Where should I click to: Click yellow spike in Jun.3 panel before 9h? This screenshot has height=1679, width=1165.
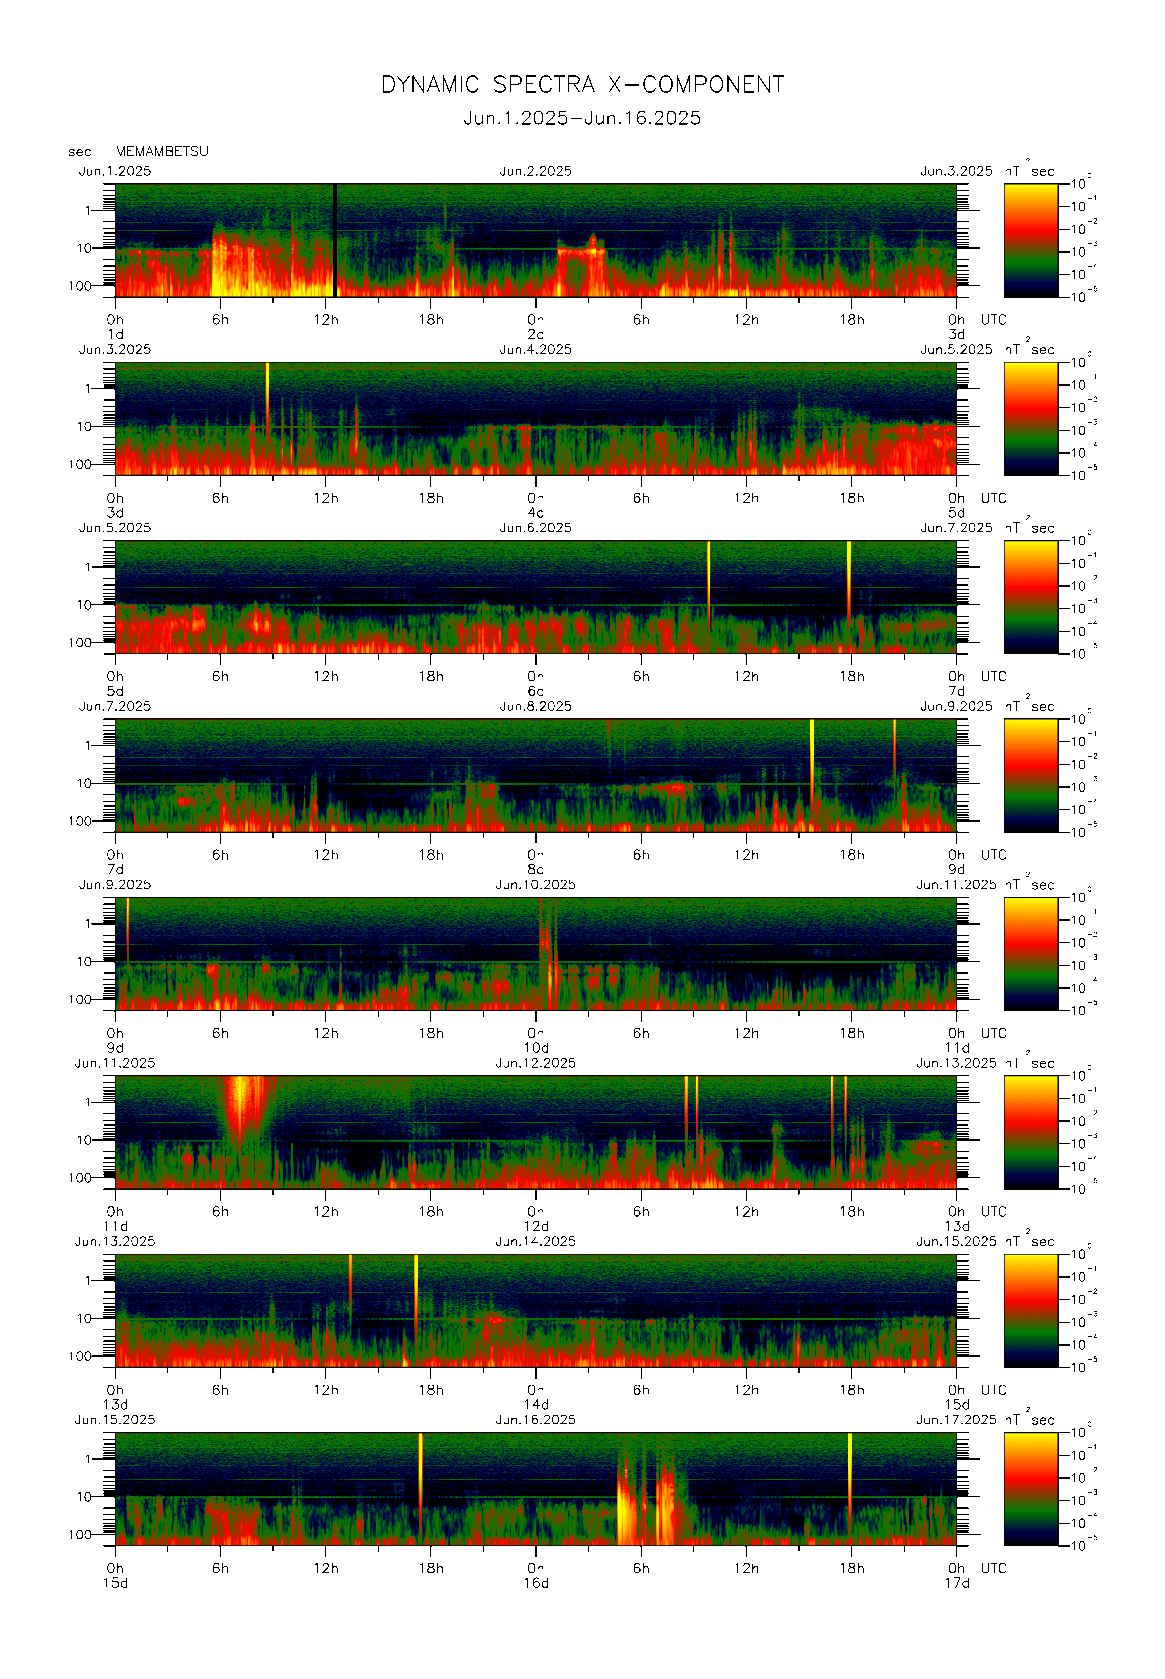[x=267, y=397]
